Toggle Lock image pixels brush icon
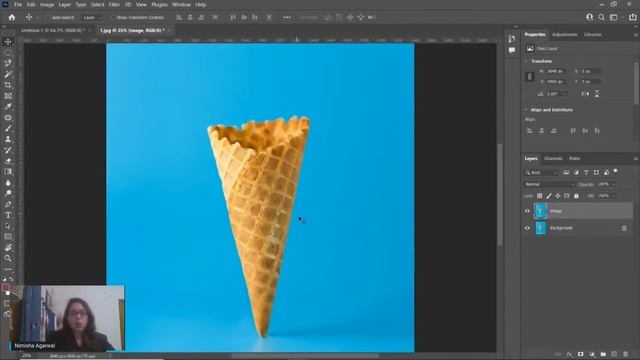Screen dimensions: 640x360 [x=549, y=196]
